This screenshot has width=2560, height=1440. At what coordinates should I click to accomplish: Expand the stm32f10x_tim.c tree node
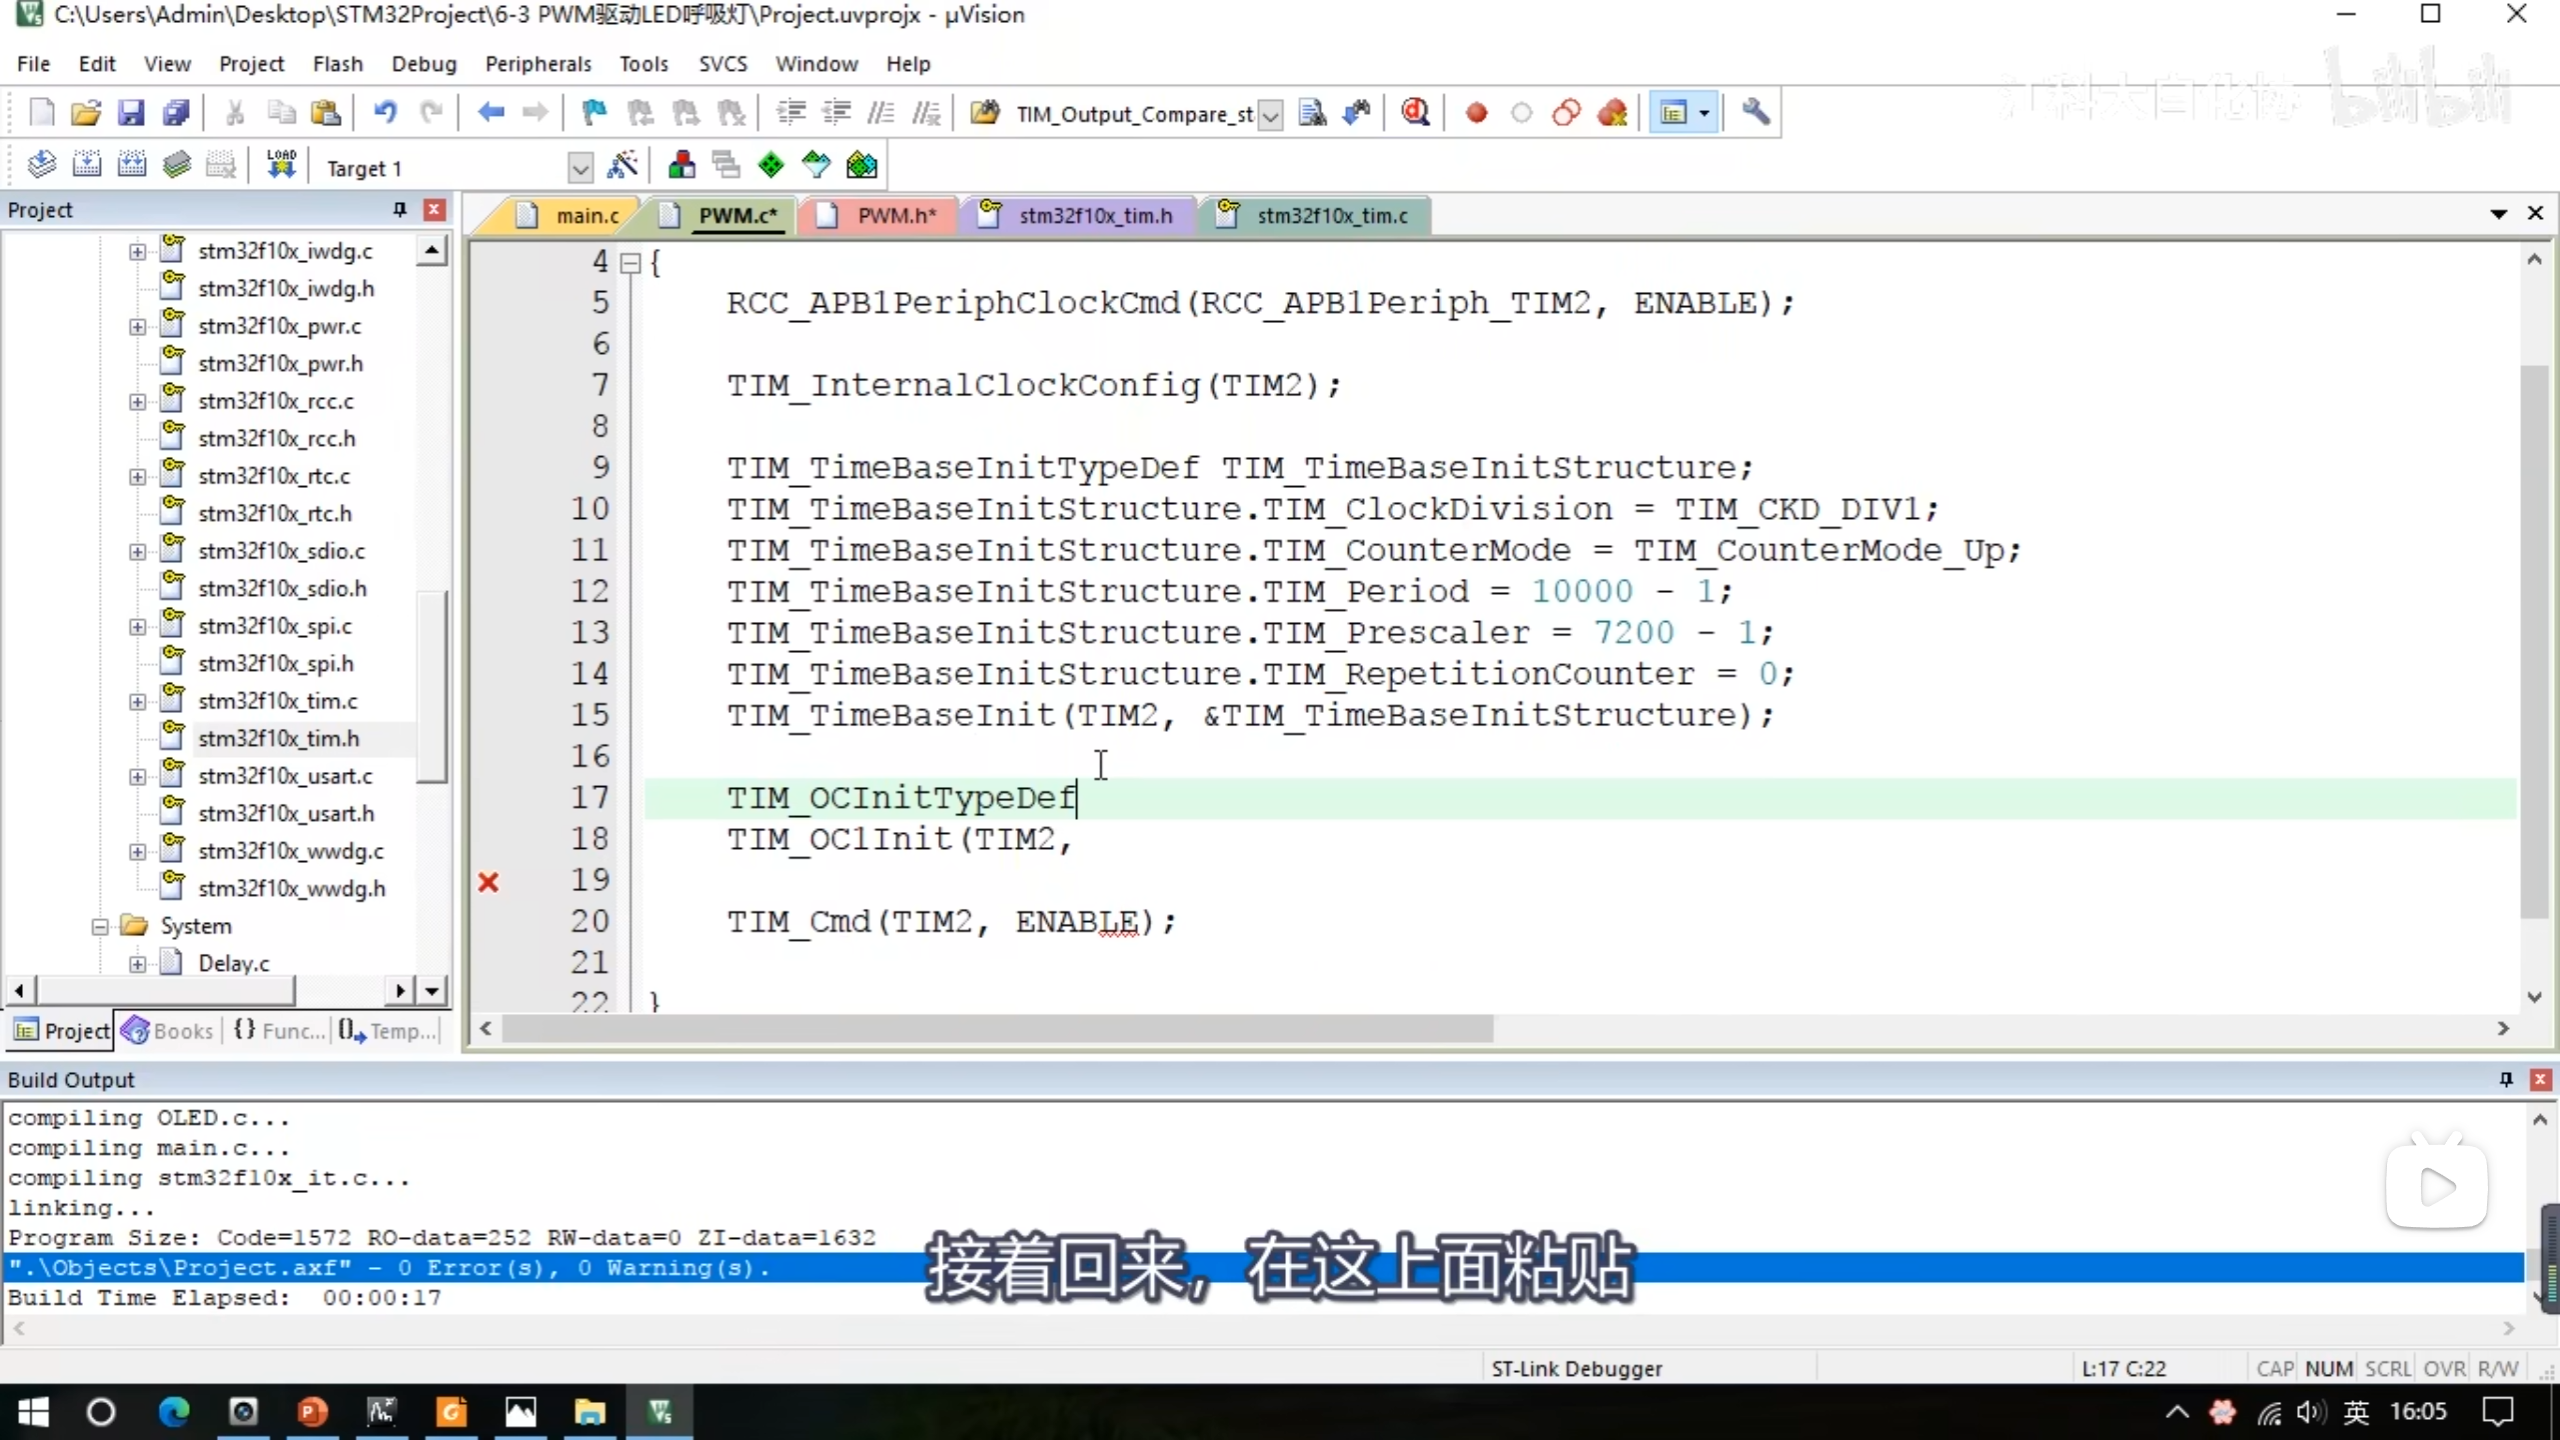pos(137,701)
